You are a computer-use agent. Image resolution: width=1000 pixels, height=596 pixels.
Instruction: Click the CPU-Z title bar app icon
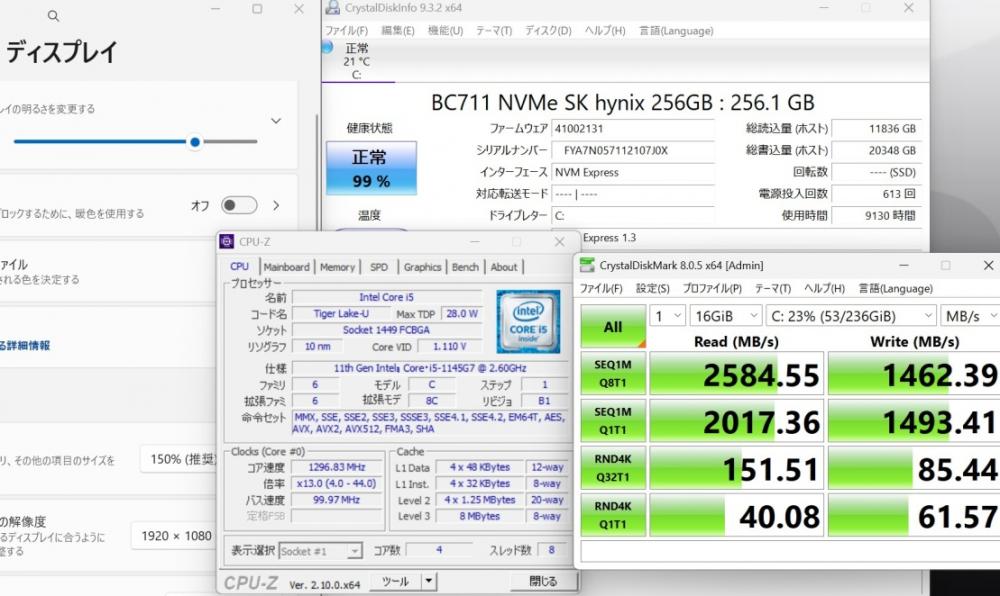226,242
